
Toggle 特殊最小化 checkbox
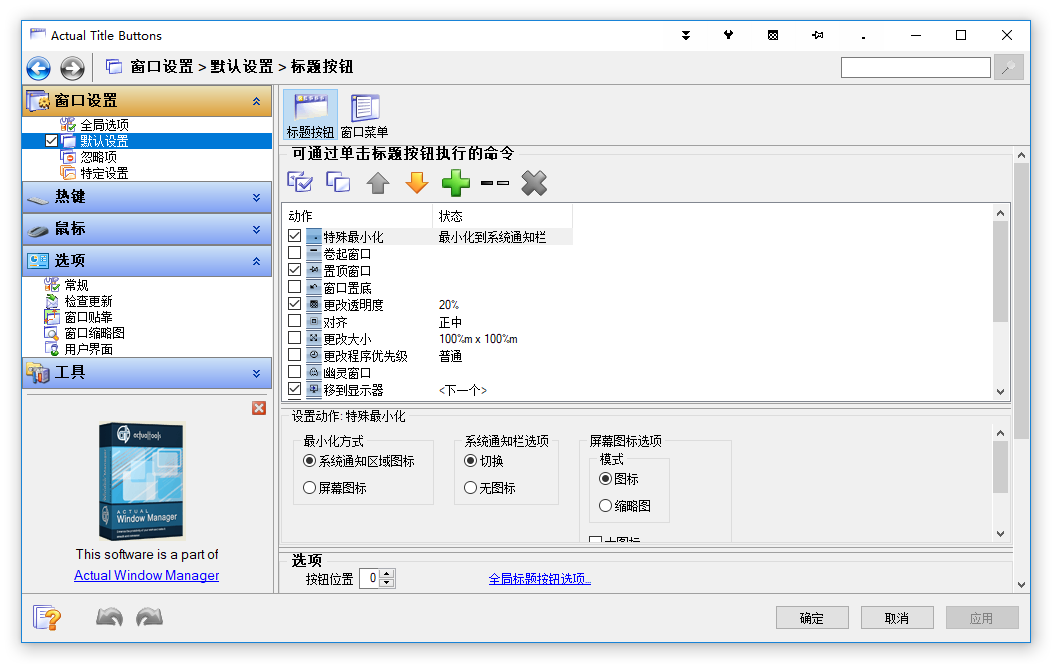[294, 236]
